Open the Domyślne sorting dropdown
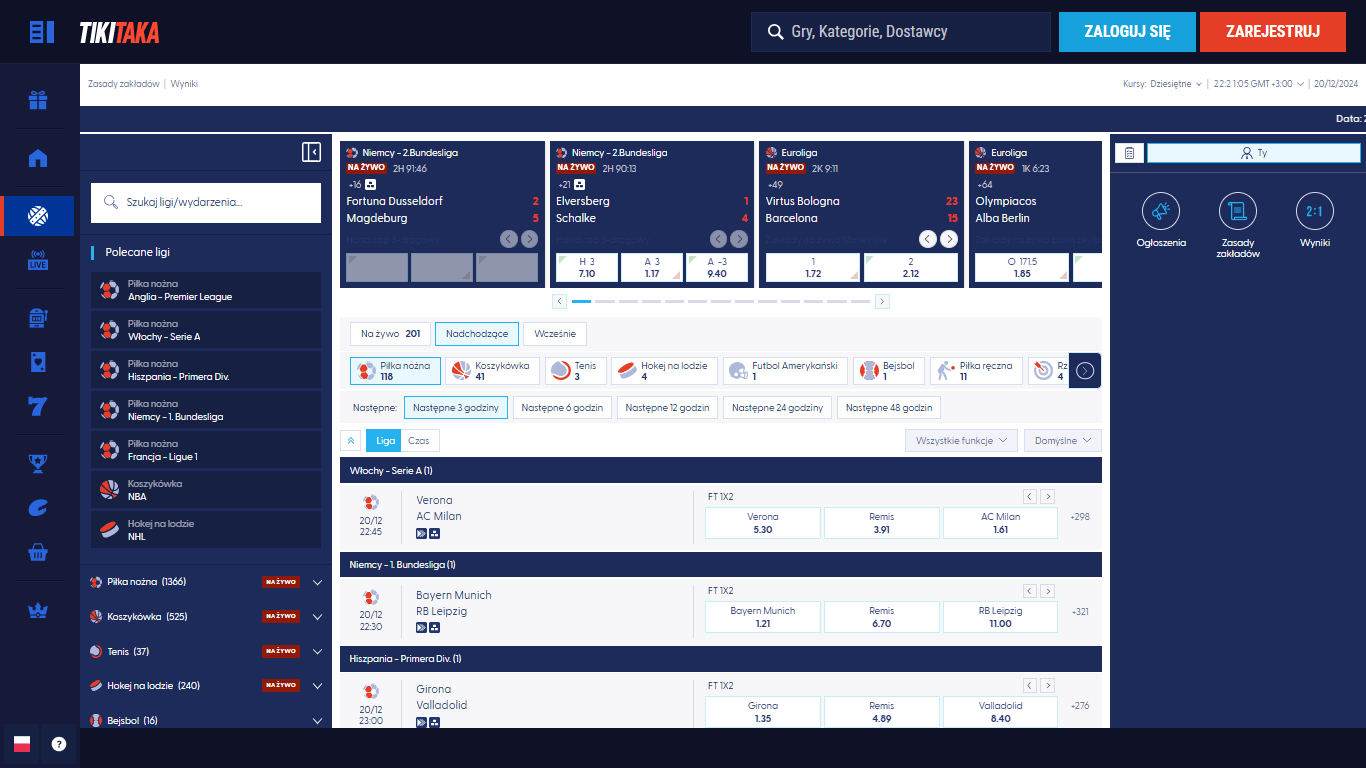 click(1063, 440)
